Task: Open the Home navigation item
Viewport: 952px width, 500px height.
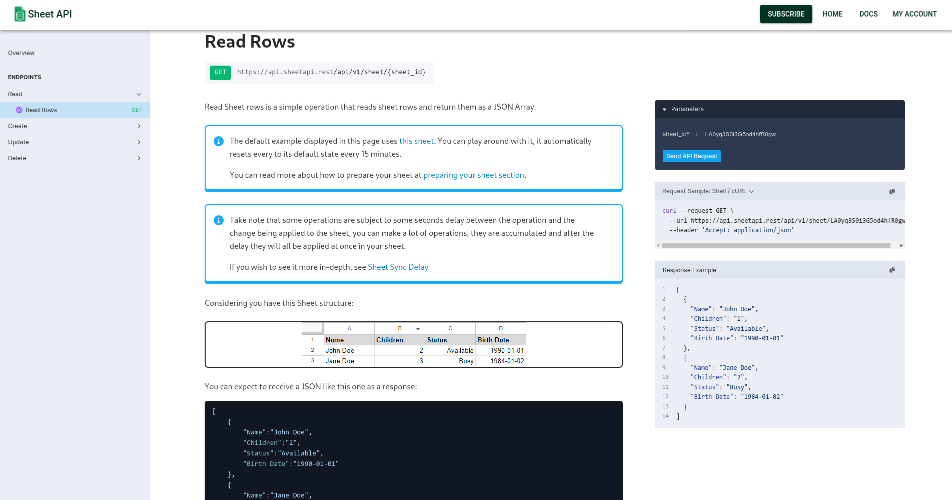Action: (x=832, y=14)
